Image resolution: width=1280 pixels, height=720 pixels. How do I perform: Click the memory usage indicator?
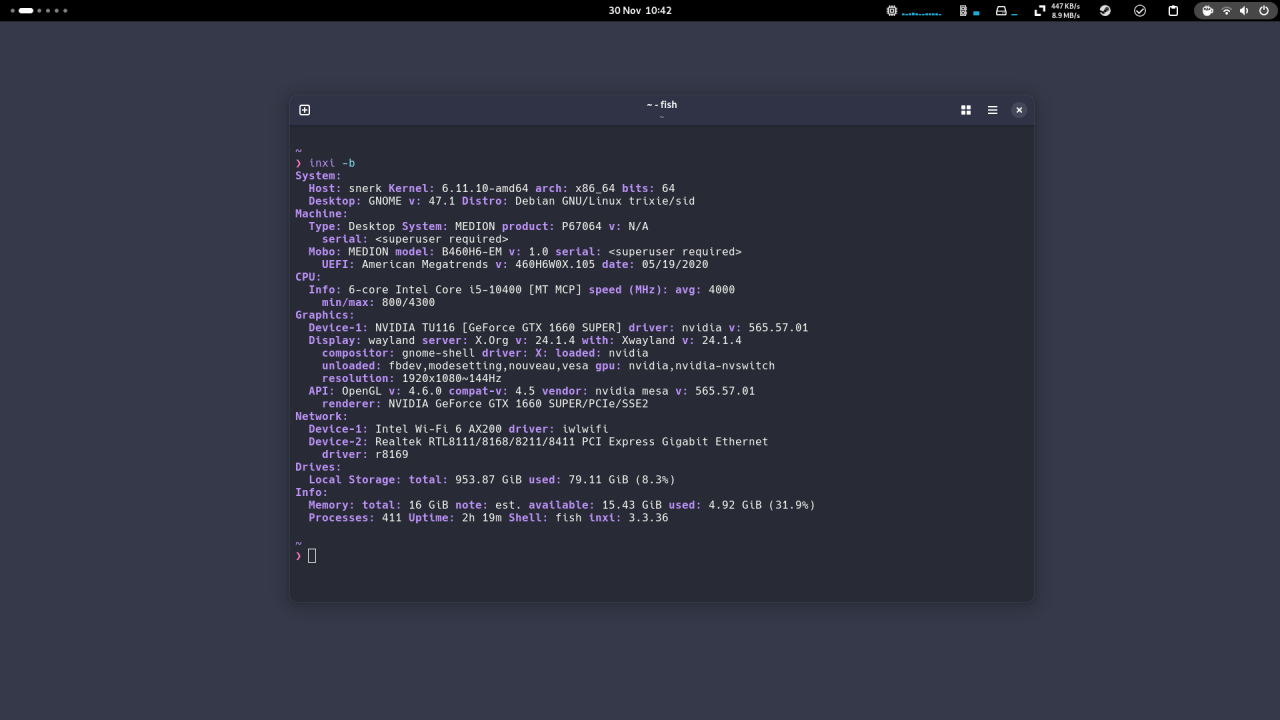point(963,11)
